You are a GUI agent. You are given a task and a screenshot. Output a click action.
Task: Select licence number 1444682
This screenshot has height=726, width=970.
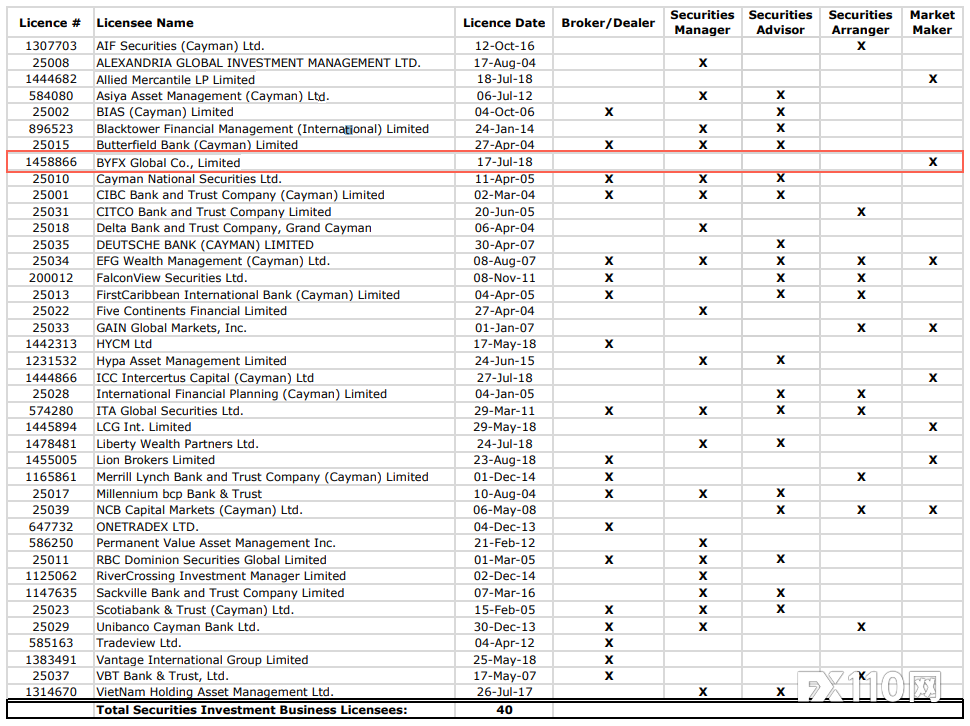click(51, 79)
